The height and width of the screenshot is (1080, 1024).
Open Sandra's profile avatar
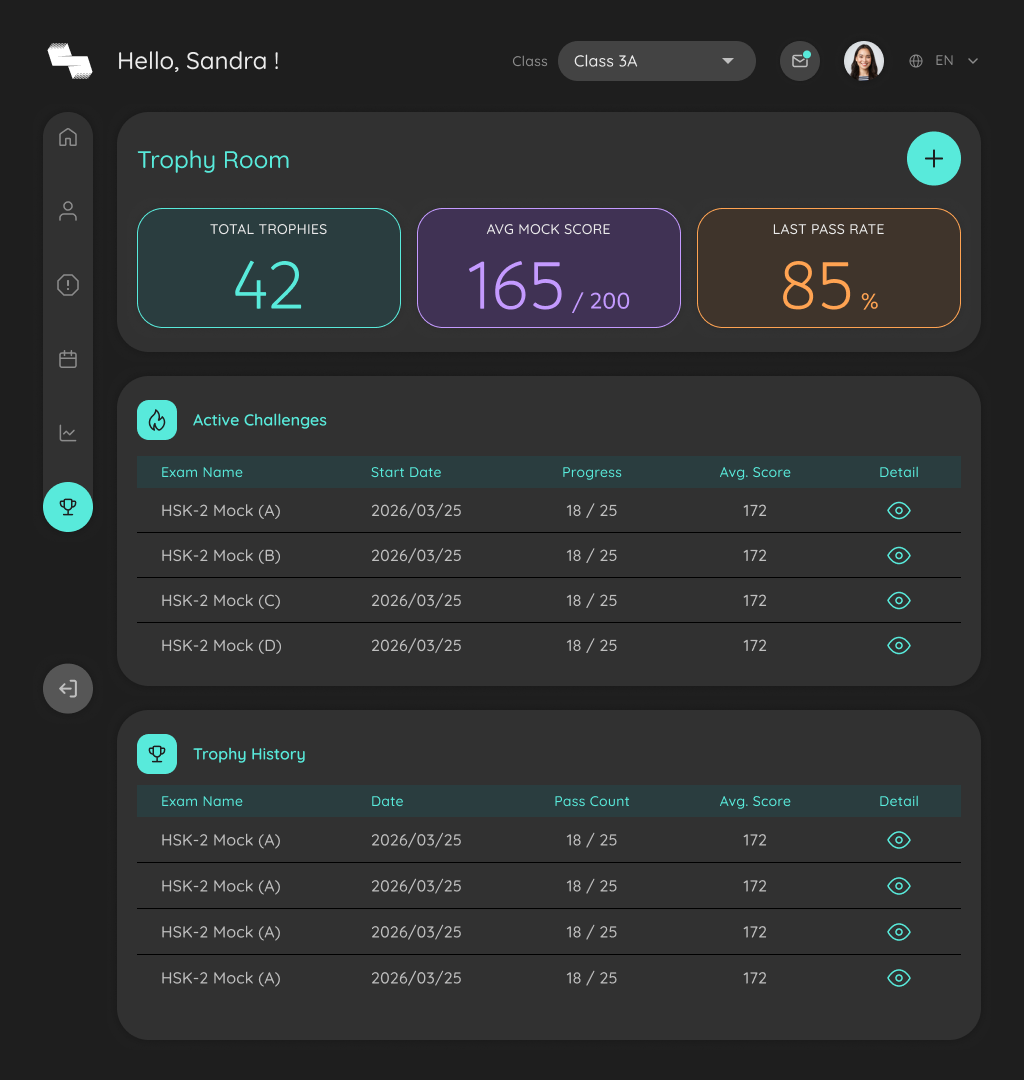[x=864, y=61]
